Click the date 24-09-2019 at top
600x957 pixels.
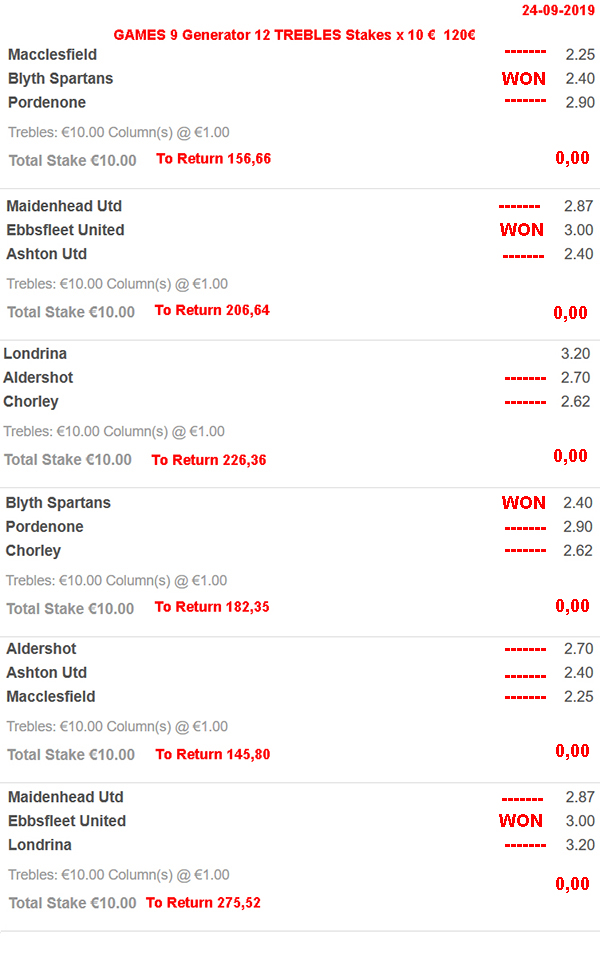point(558,10)
